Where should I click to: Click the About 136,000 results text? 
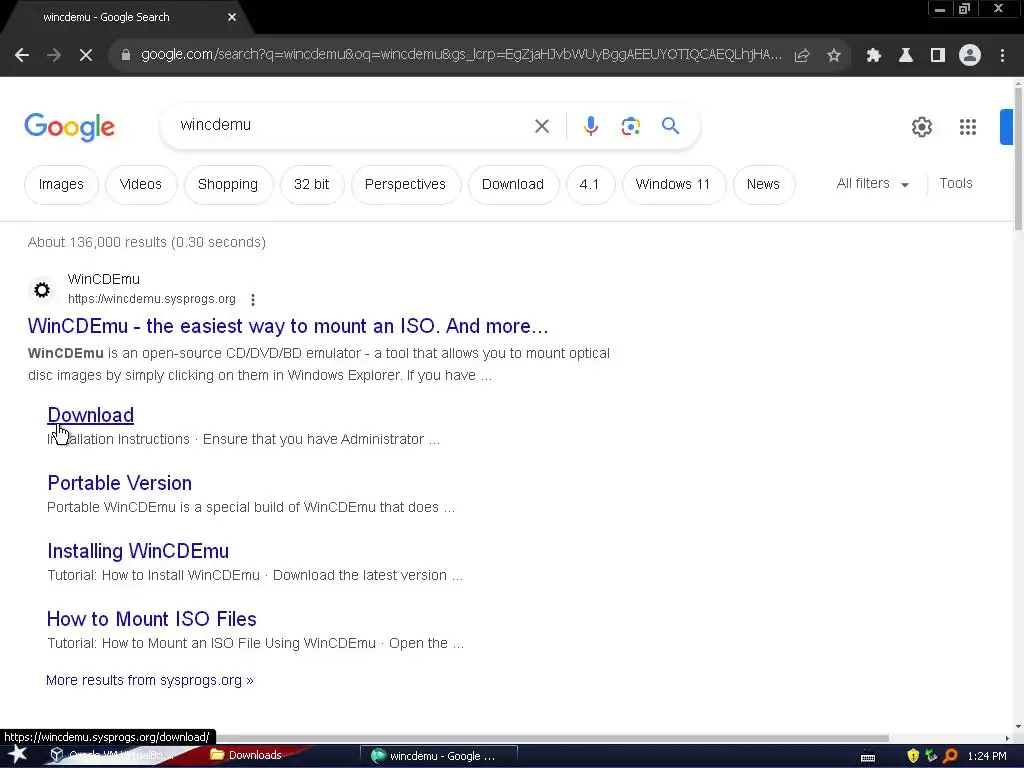point(147,242)
